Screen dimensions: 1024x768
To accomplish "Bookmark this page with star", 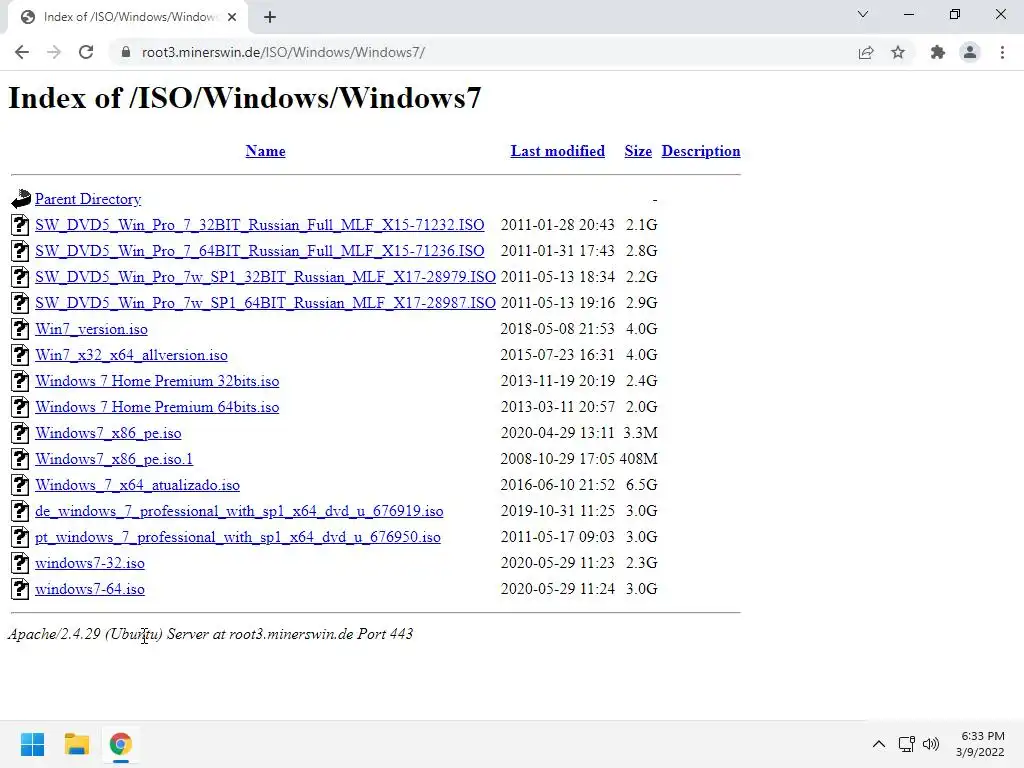I will pos(898,52).
